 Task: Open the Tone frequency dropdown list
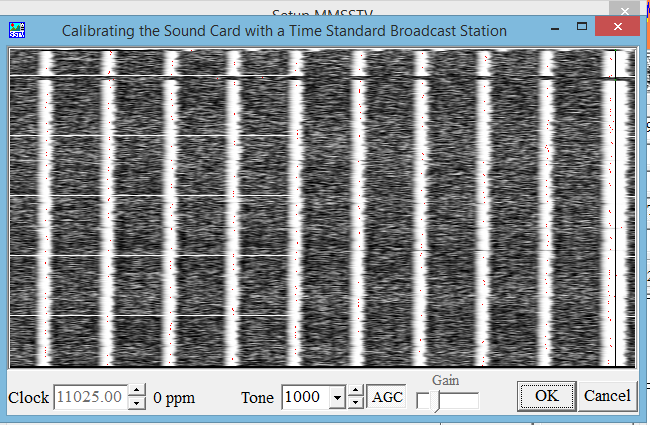[x=337, y=397]
